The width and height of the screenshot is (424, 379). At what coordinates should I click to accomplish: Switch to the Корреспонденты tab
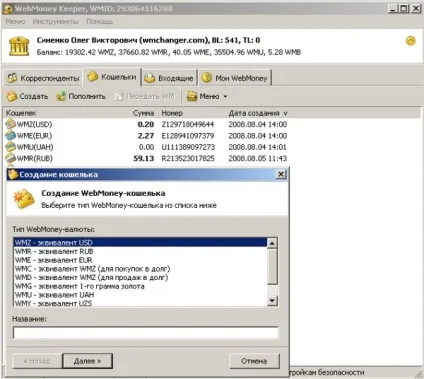(x=43, y=78)
